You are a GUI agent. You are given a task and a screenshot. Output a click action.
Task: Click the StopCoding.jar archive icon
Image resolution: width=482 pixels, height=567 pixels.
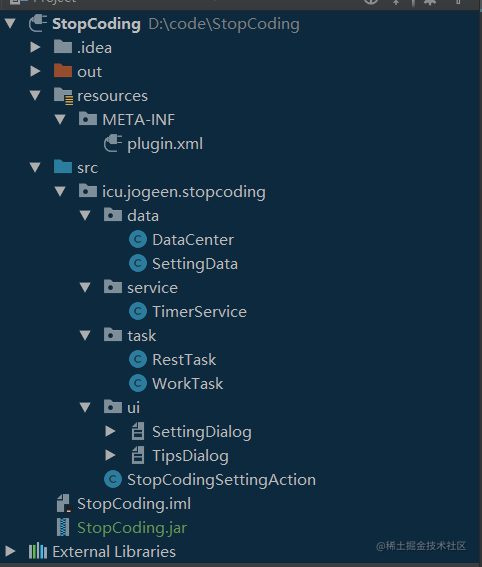(x=63, y=527)
